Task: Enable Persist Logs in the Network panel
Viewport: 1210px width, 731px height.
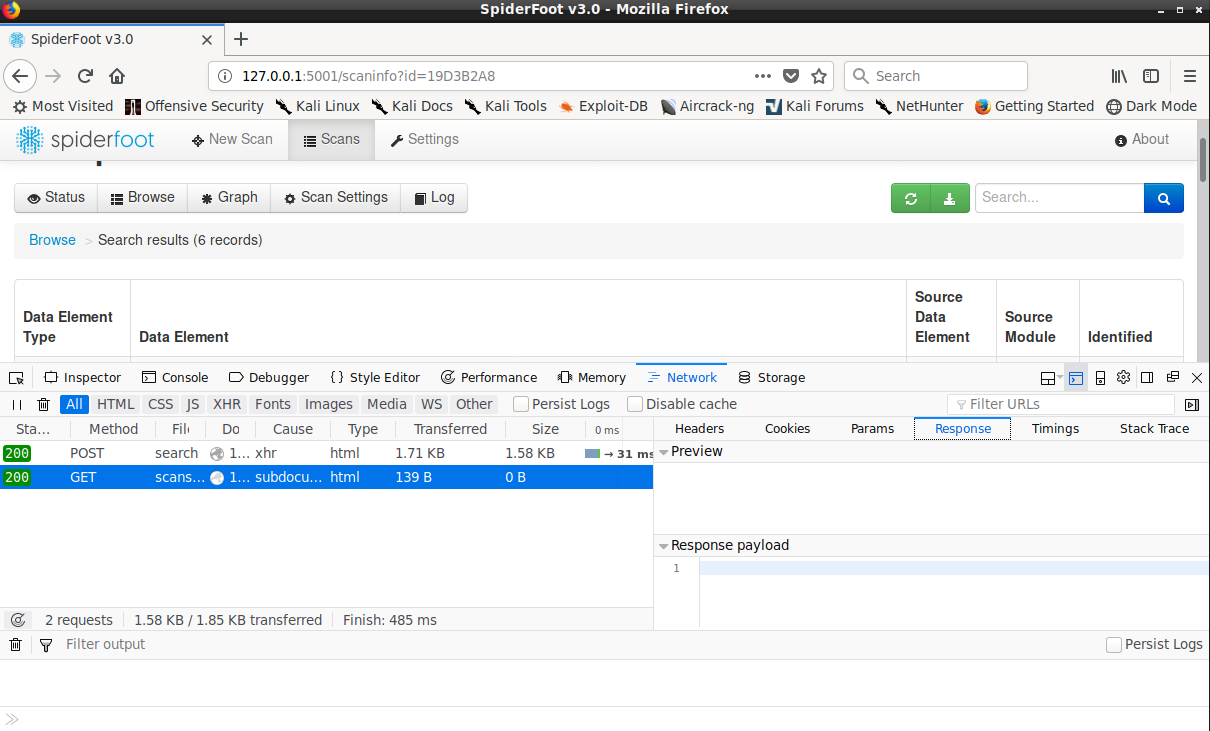Action: pos(520,404)
